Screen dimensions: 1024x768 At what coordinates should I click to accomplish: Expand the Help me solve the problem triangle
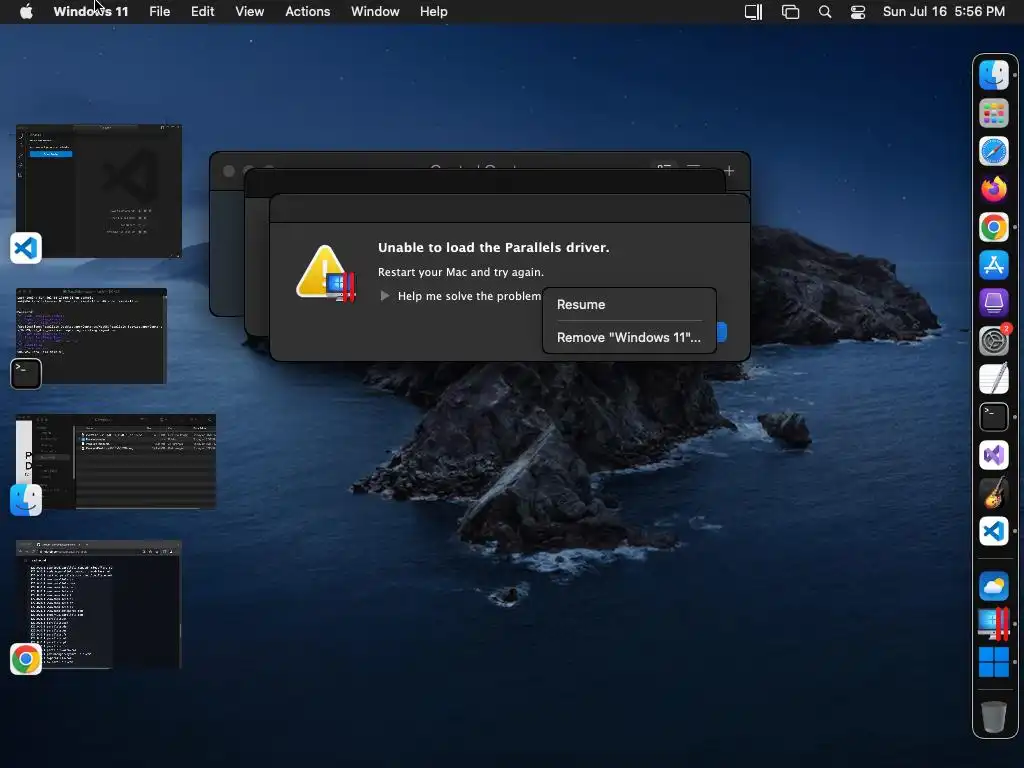point(385,296)
